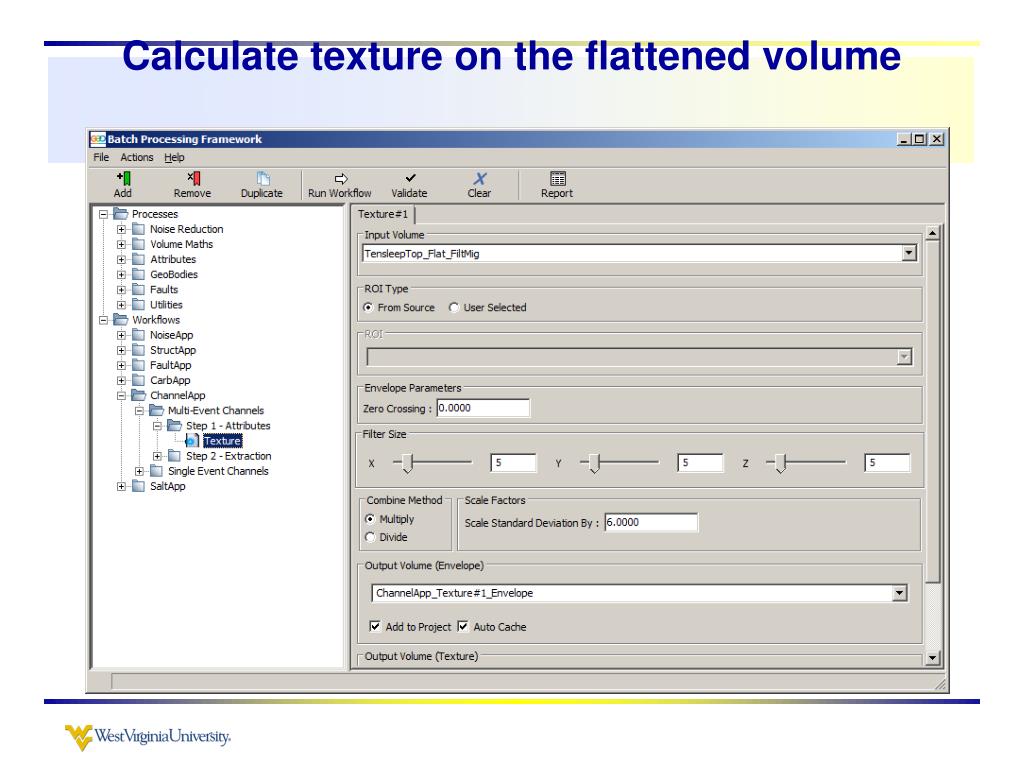This screenshot has width=1024, height=768.
Task: Click the Batch Processing Framework title icon
Action: (98, 138)
